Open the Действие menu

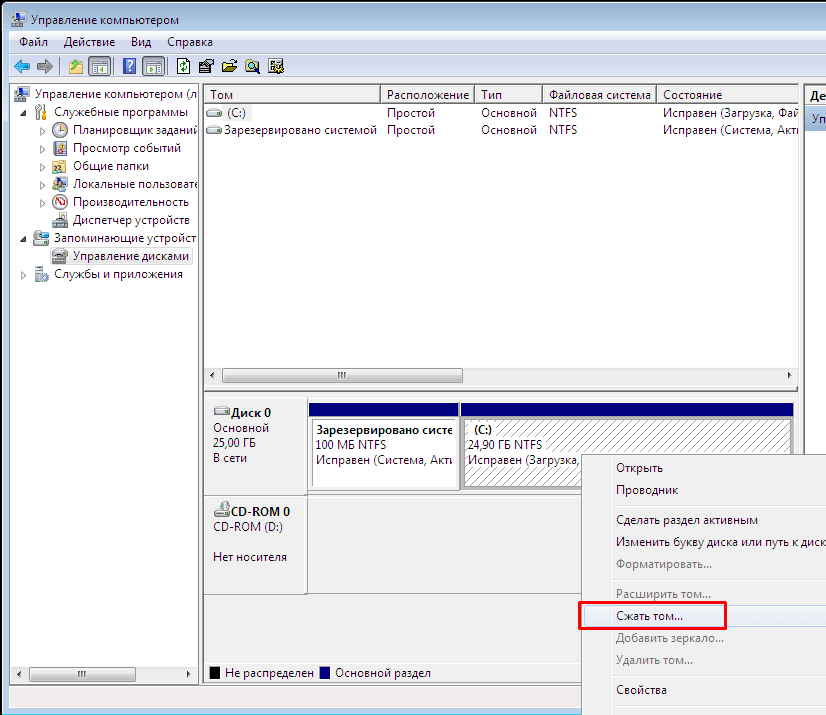point(90,42)
